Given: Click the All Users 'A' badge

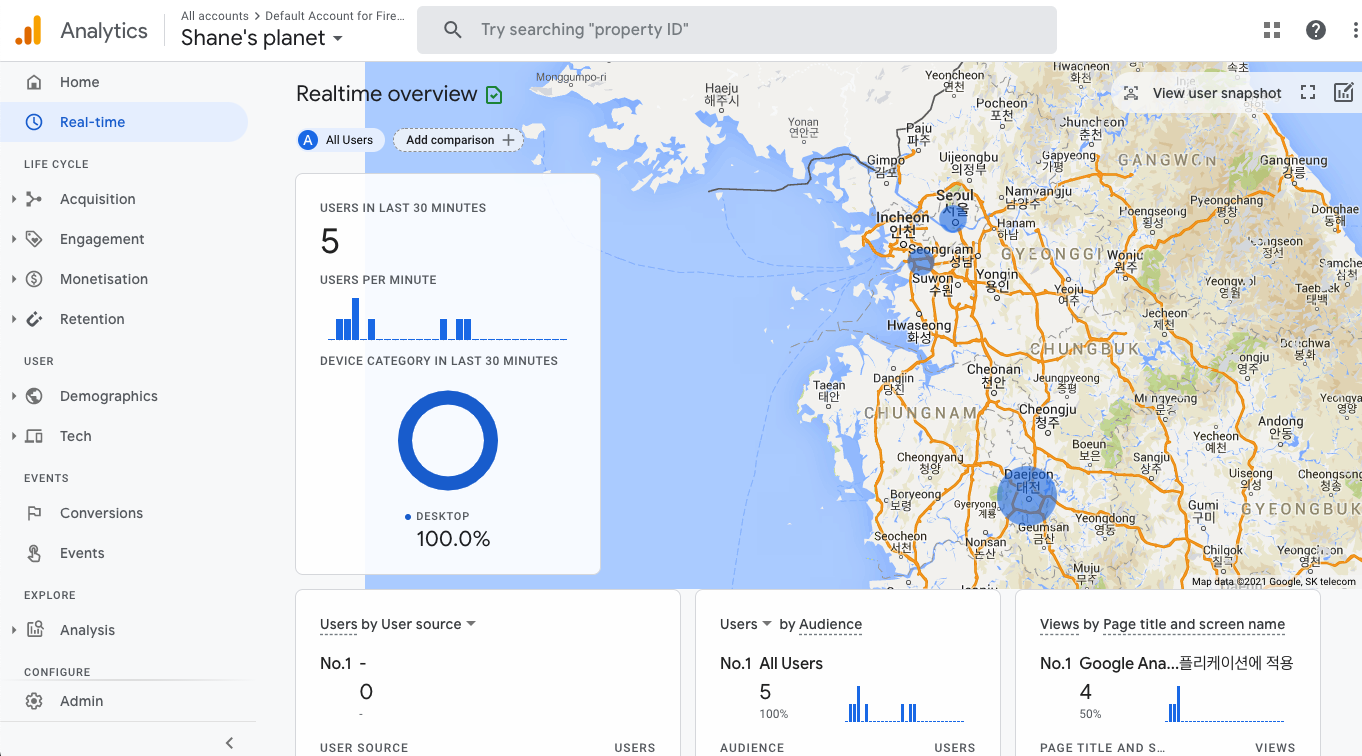Looking at the screenshot, I should coord(308,140).
